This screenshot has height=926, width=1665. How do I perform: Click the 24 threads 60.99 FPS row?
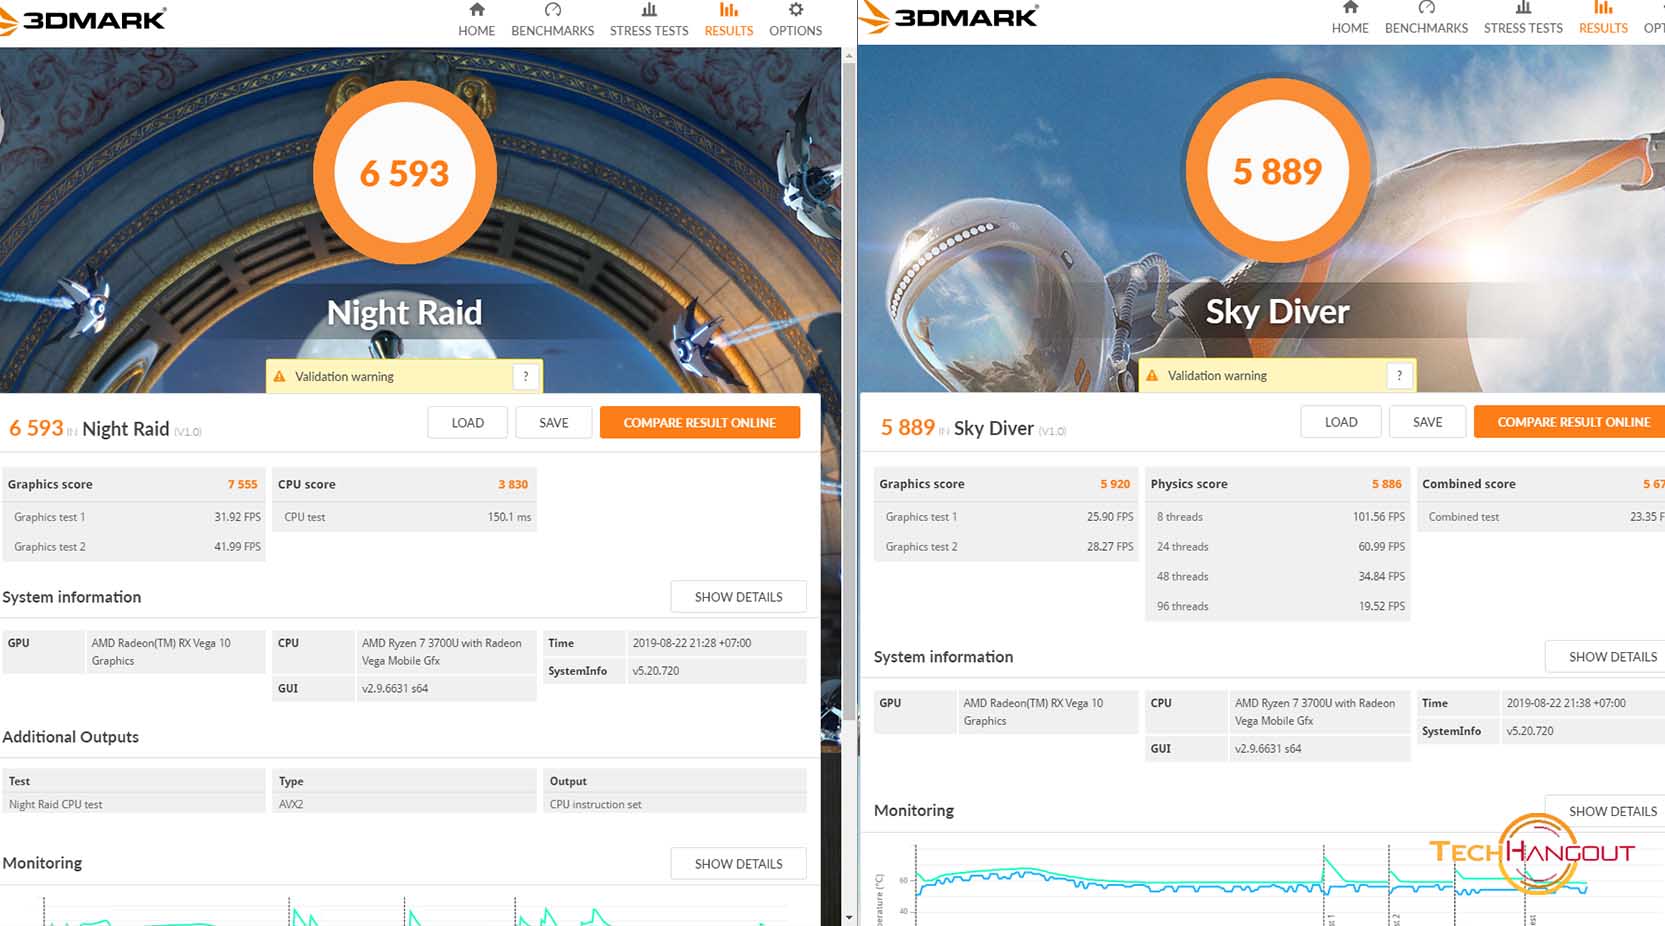(1278, 547)
